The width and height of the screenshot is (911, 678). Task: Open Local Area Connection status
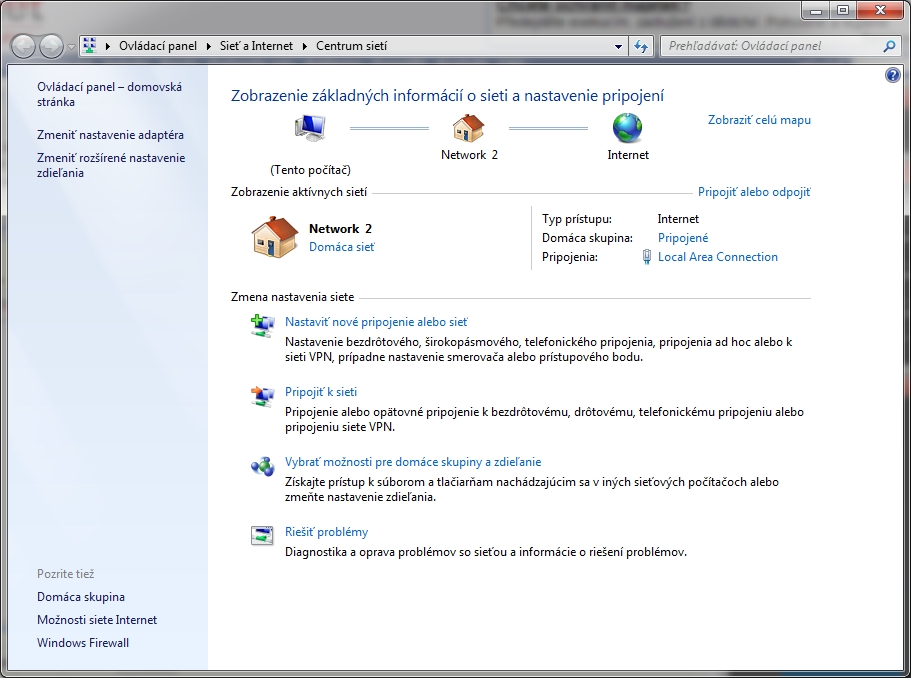coord(718,257)
